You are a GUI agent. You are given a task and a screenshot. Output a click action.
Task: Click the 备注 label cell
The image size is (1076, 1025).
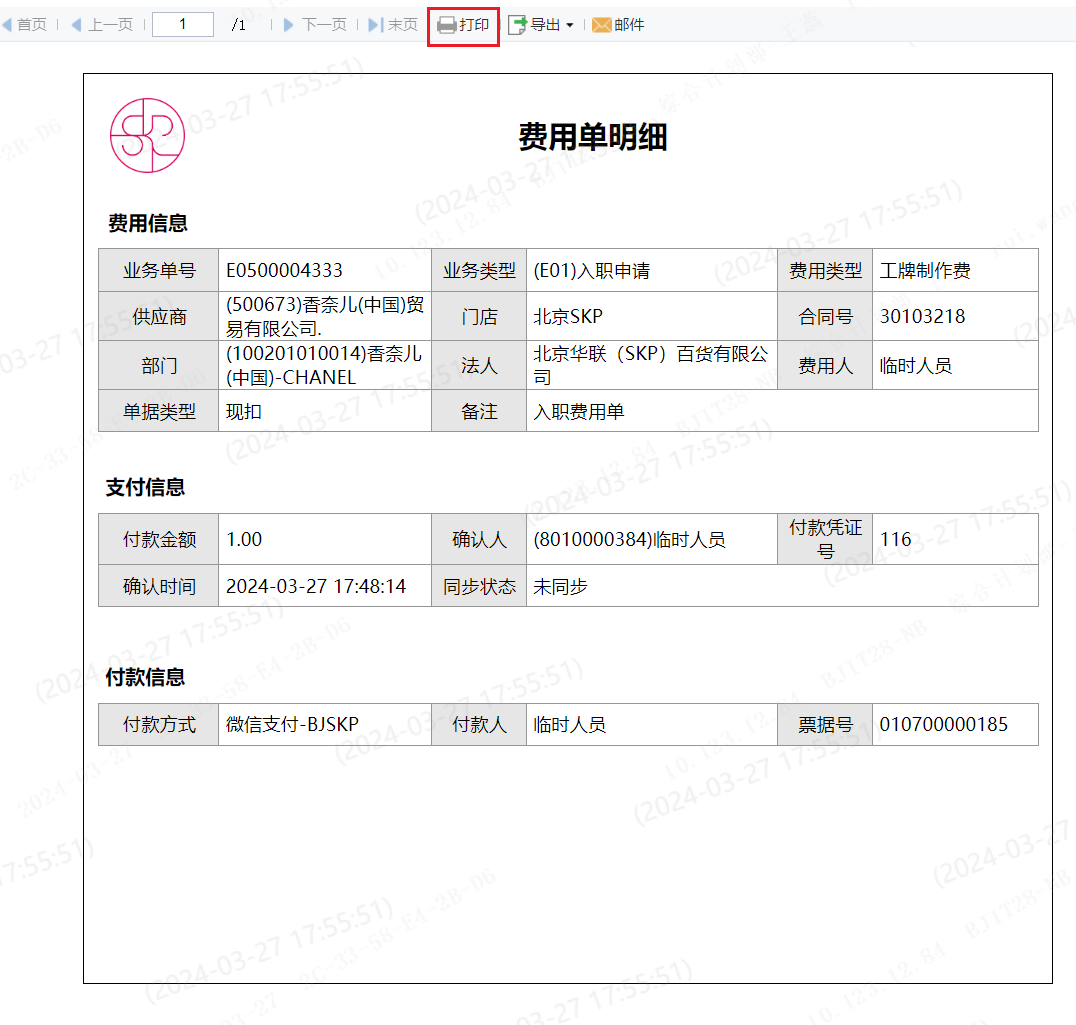(x=479, y=412)
